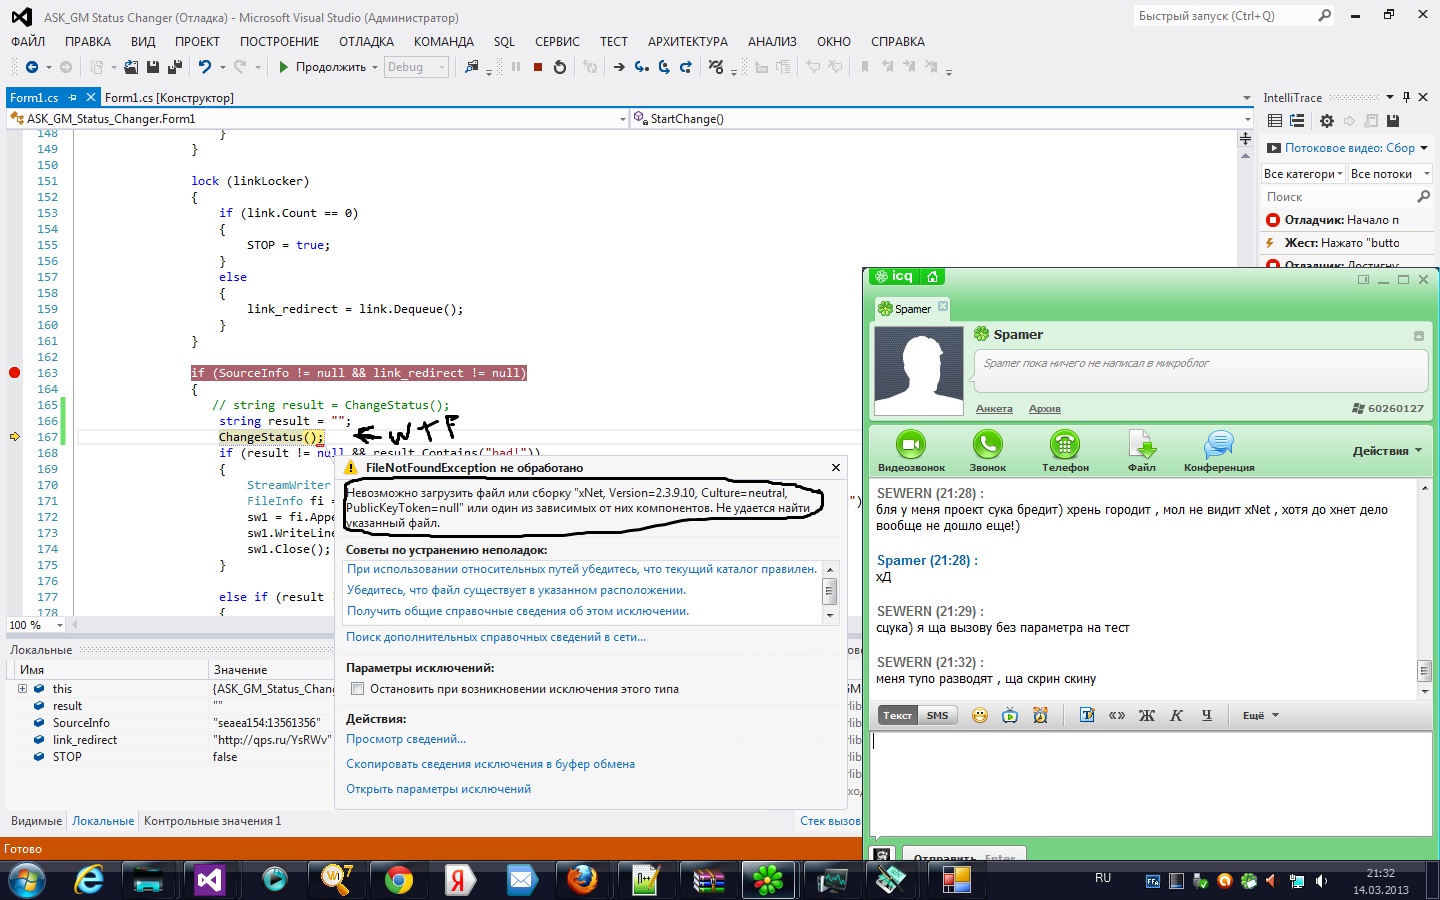Click the Undo icon in the toolbar
This screenshot has width=1440, height=900.
point(205,67)
